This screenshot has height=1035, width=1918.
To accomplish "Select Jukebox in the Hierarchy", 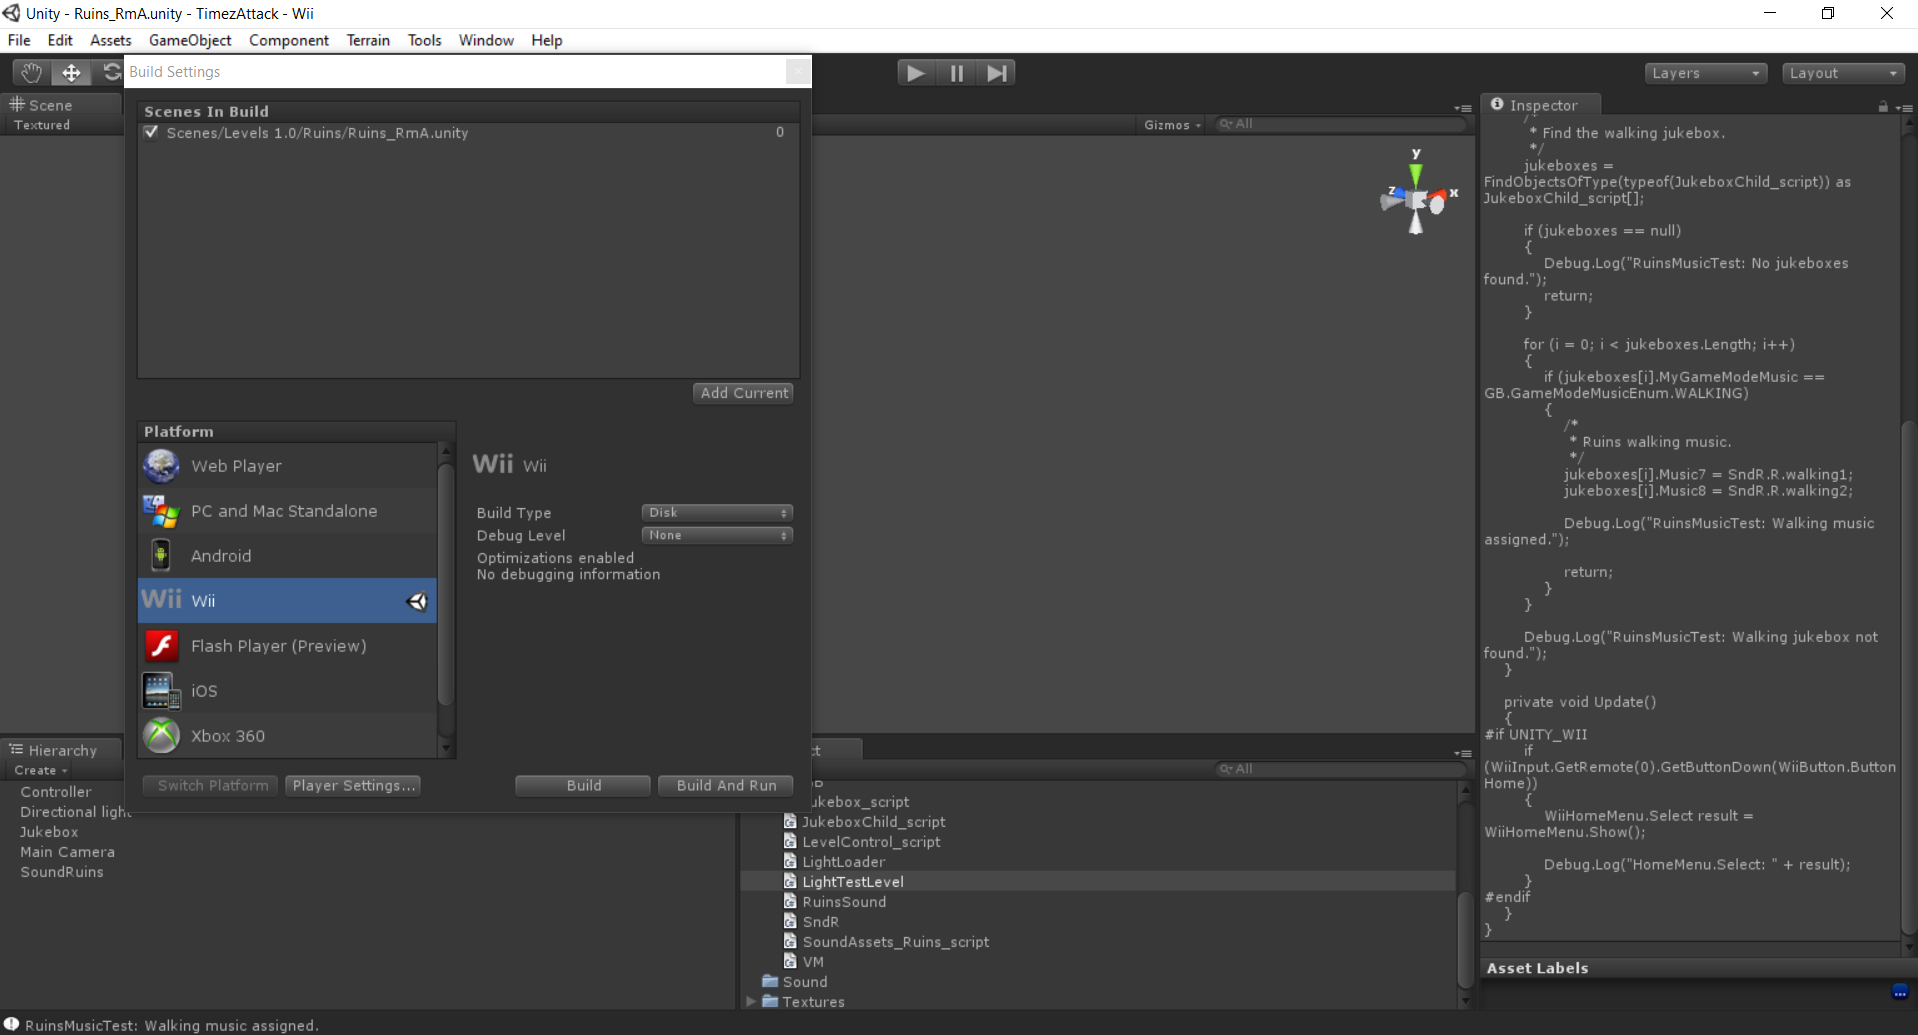I will point(49,832).
